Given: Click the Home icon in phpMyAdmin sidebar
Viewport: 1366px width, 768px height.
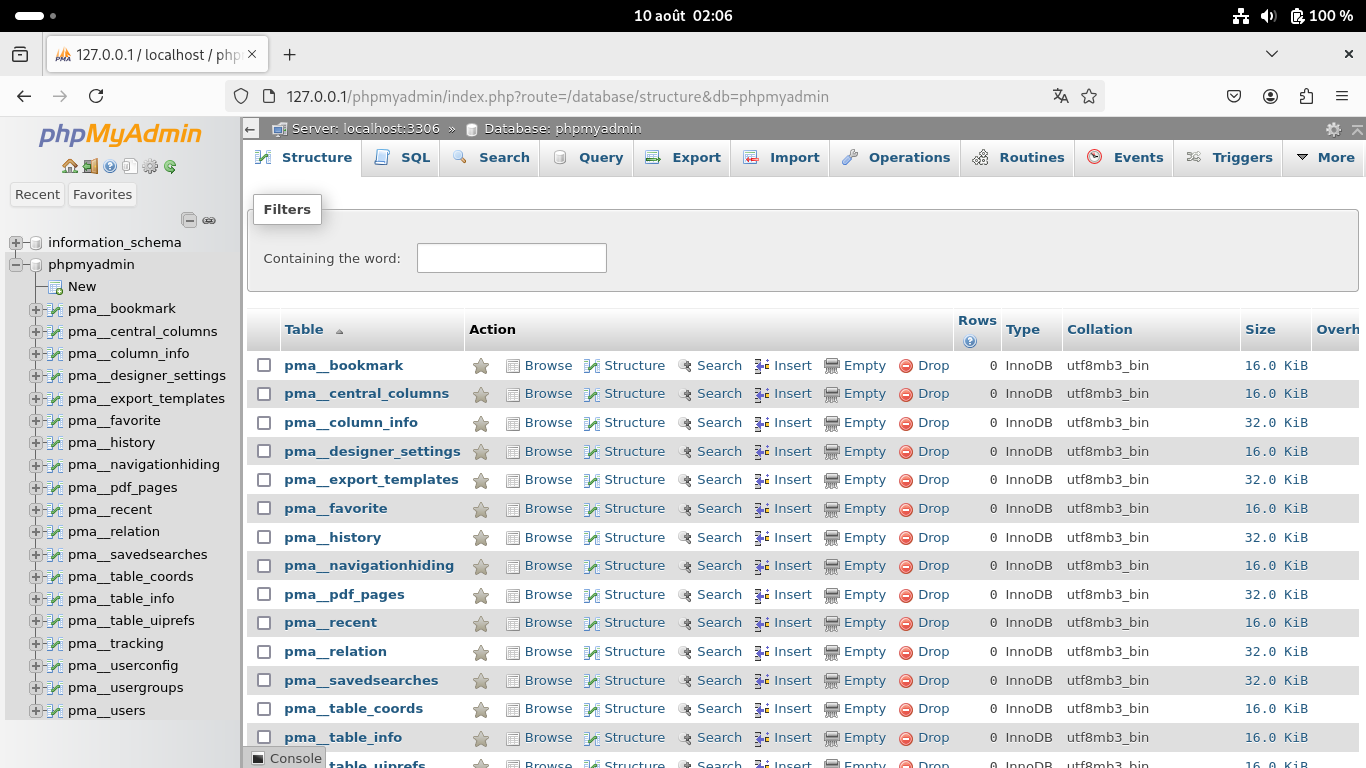Looking at the screenshot, I should click(69, 167).
